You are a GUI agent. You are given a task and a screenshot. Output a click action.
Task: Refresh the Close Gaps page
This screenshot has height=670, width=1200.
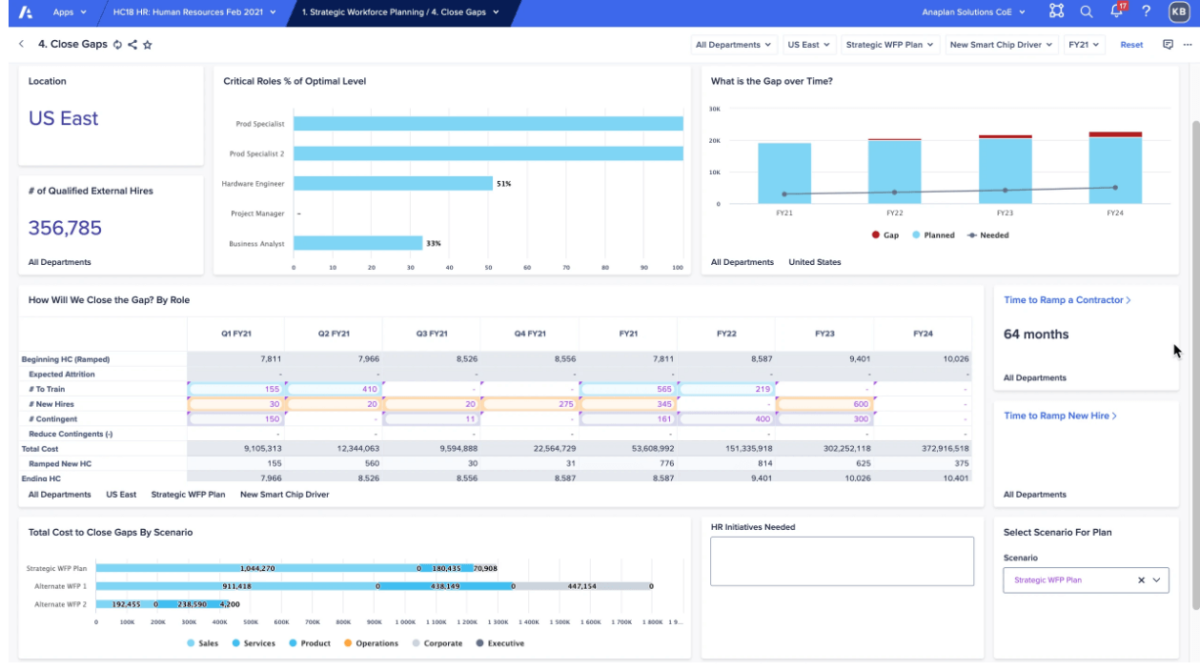[117, 45]
